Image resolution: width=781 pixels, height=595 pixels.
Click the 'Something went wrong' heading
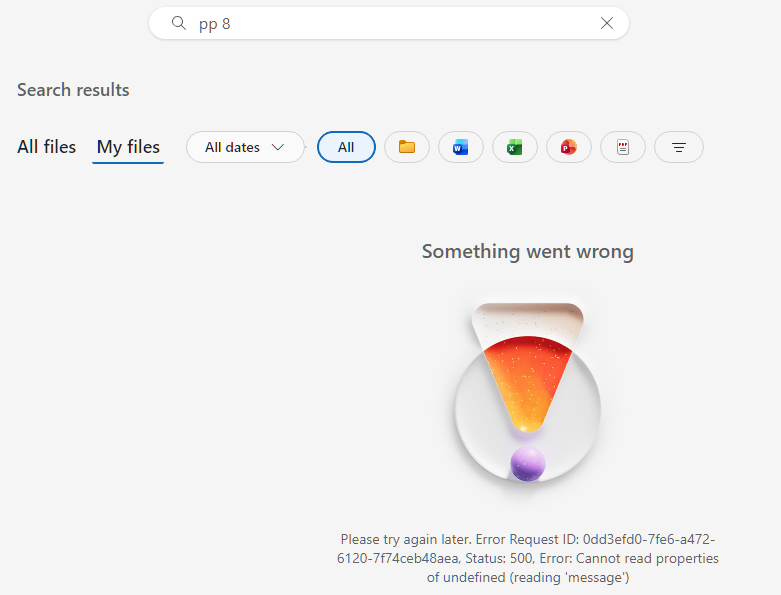point(527,251)
